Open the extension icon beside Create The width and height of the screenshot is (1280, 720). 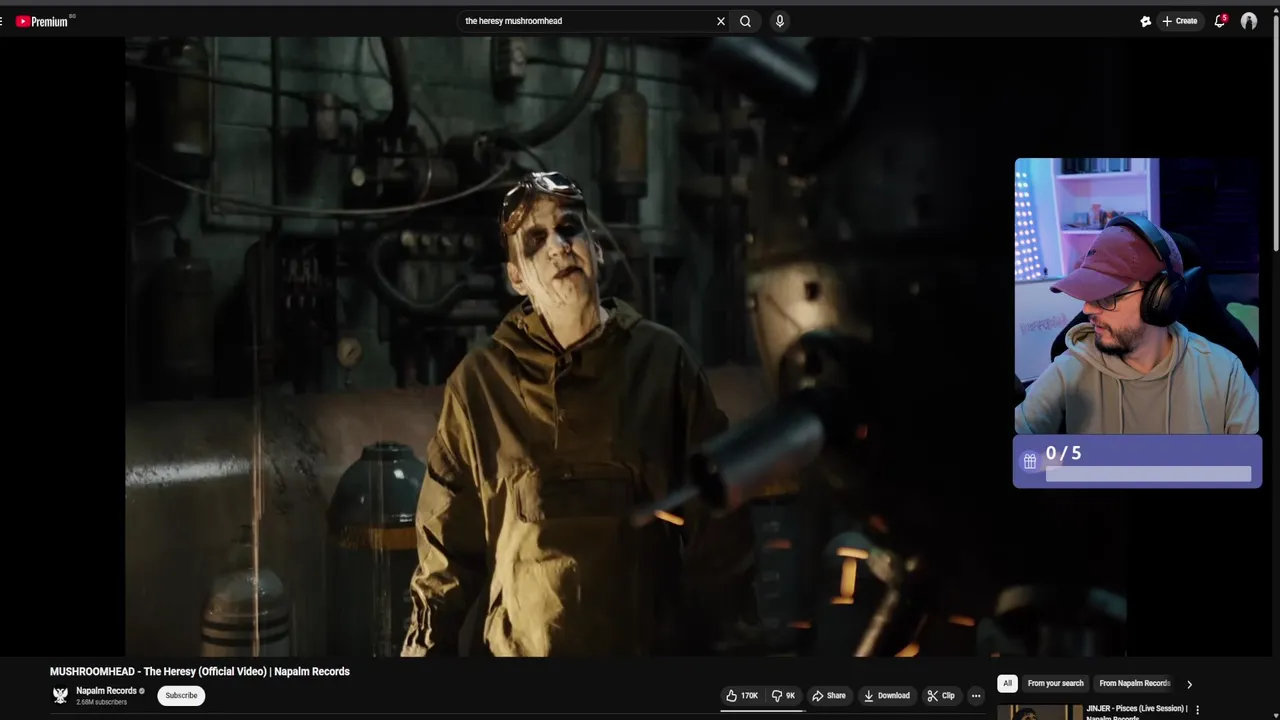coord(1146,21)
